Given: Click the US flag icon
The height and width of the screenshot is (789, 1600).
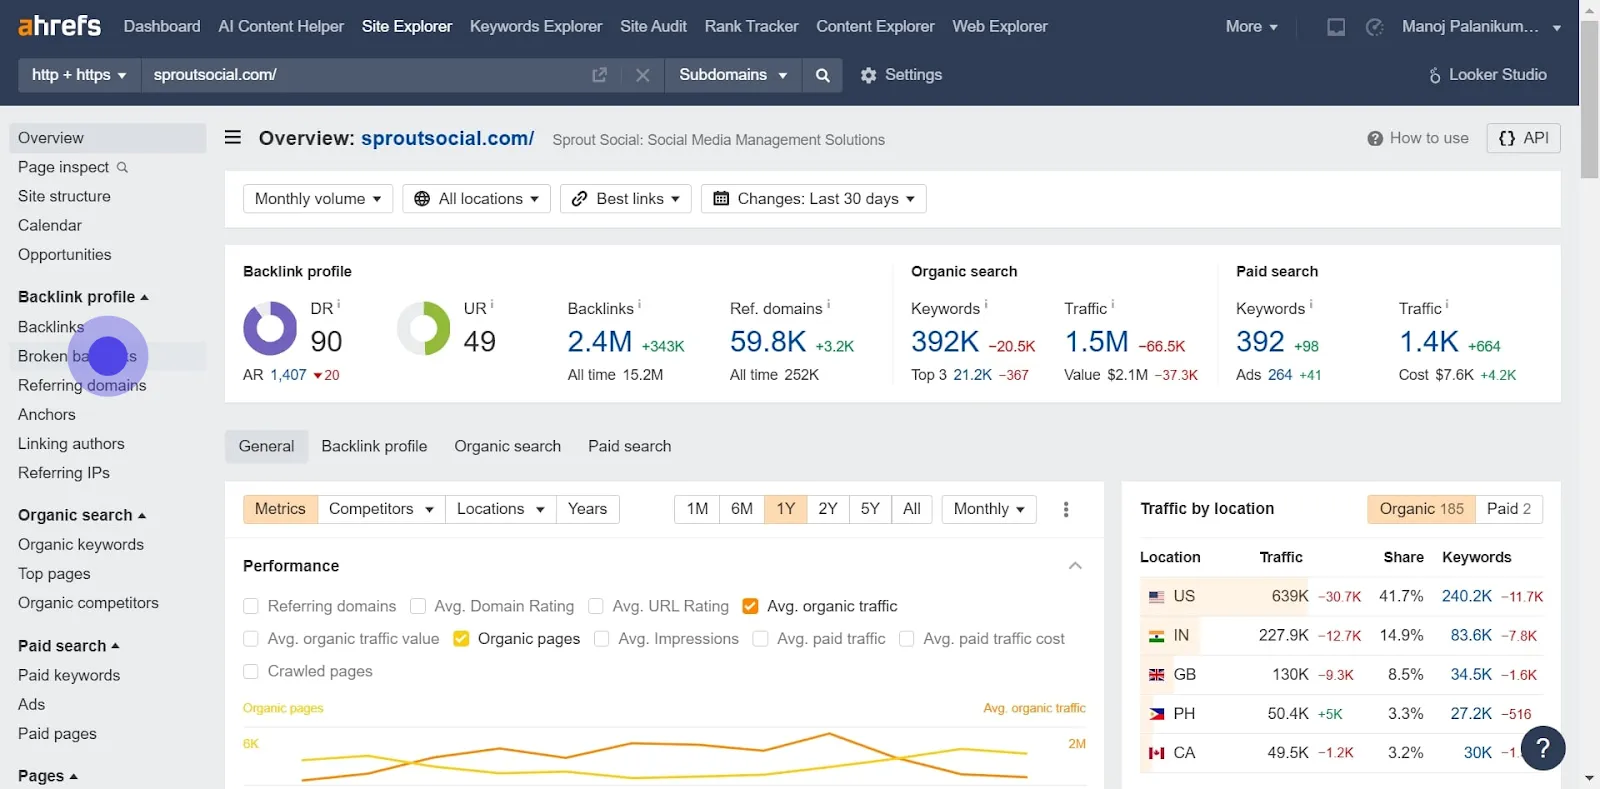Looking at the screenshot, I should click(1156, 597).
